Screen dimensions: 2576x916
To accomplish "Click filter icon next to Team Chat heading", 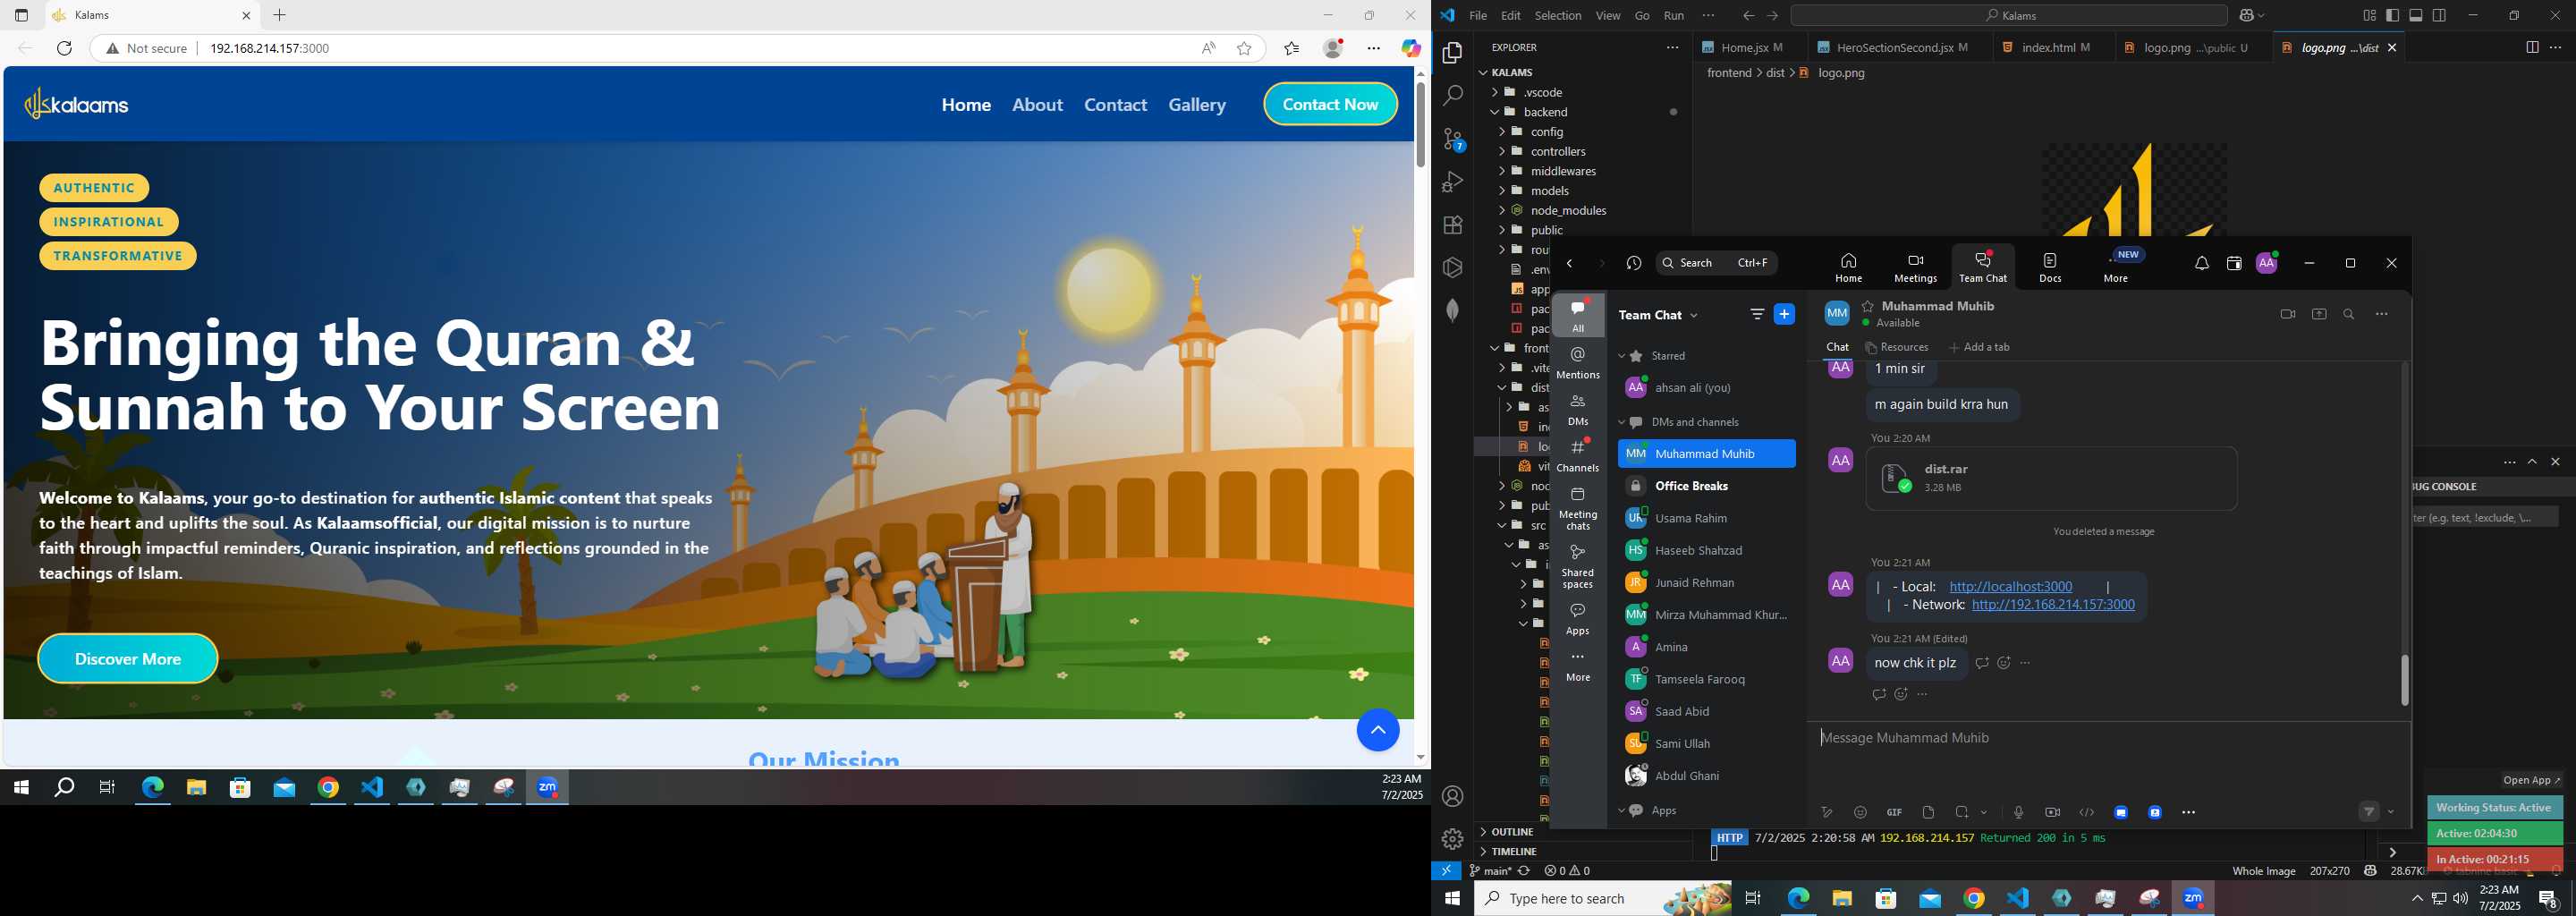I will pyautogui.click(x=1757, y=314).
